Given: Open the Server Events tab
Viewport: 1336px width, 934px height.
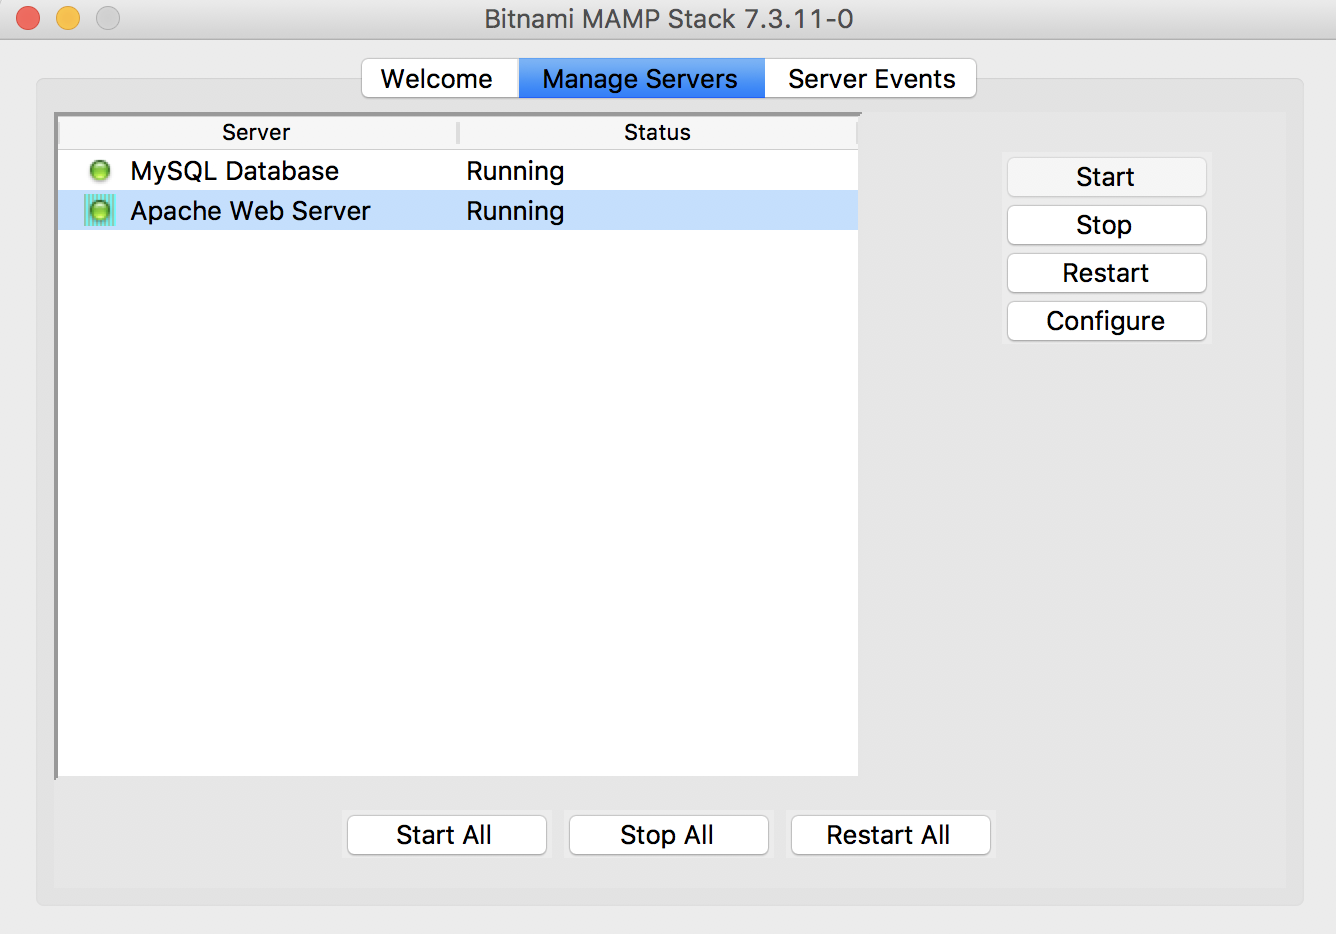Looking at the screenshot, I should coord(871,79).
